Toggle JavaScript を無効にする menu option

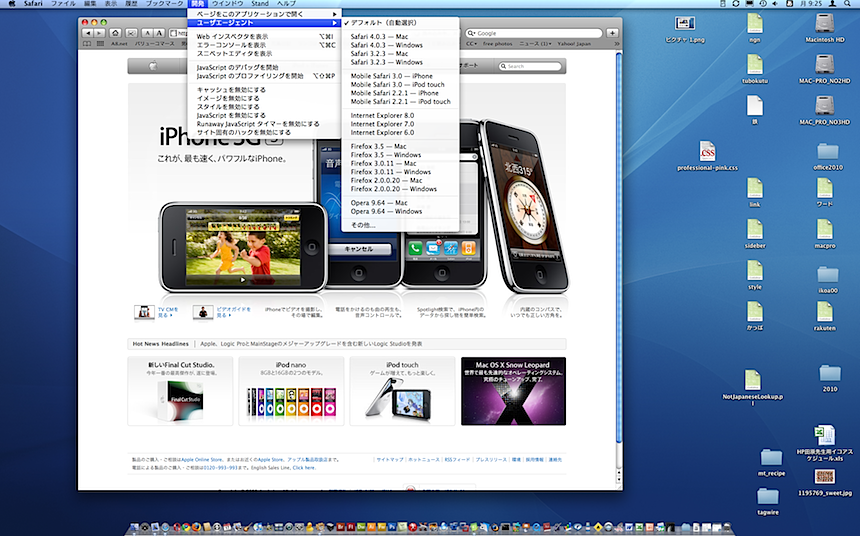coord(264,115)
